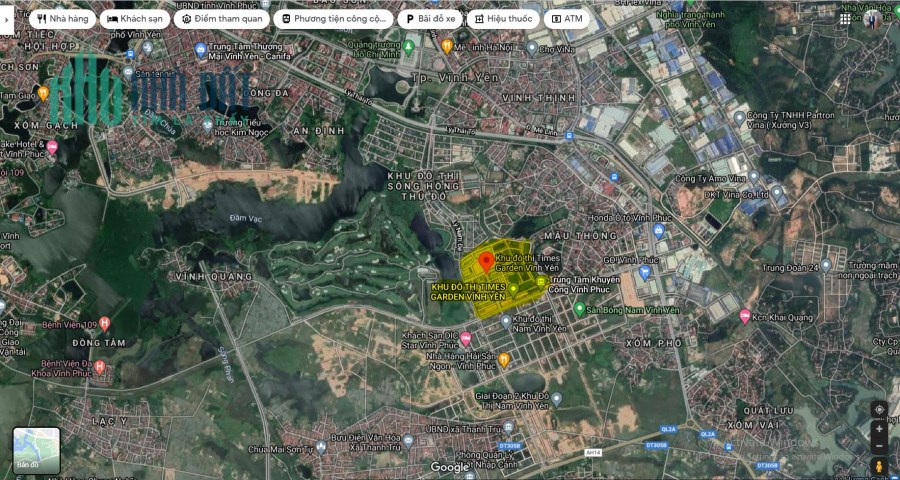Screen dimensions: 900x480
Task: Open Trung Tâm Thương Mại Vĩnh Yên marker
Action: click(x=200, y=49)
